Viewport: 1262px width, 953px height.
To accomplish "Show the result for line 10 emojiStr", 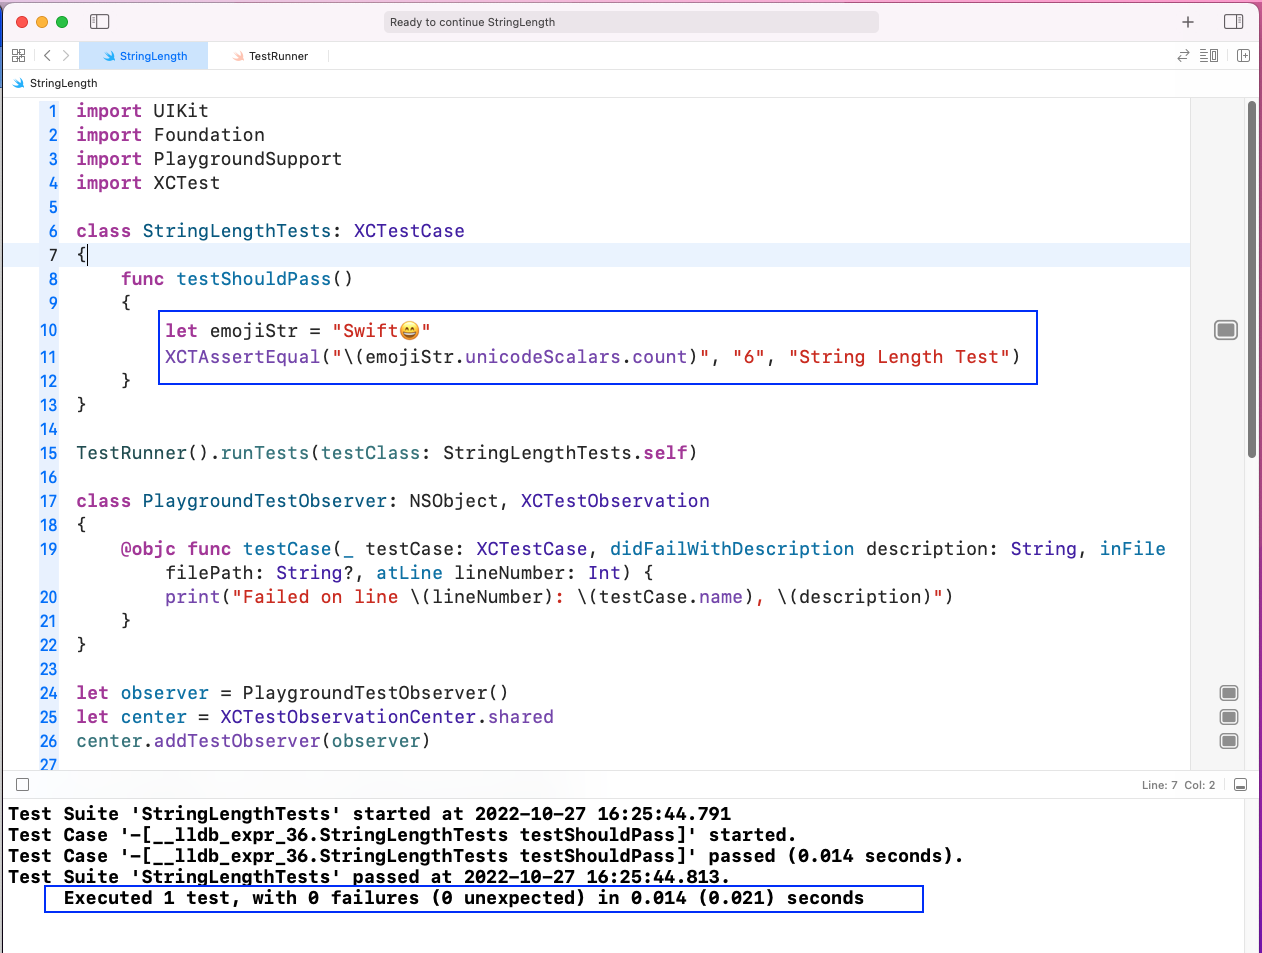I will coord(1226,330).
